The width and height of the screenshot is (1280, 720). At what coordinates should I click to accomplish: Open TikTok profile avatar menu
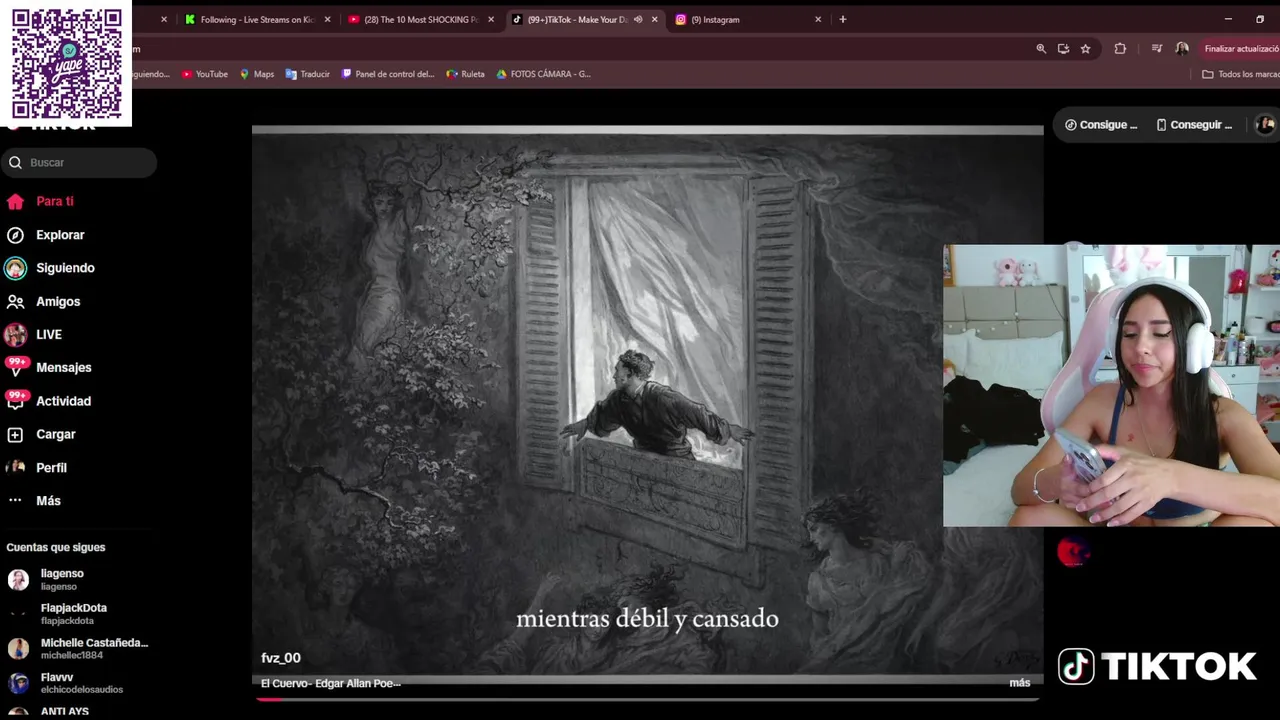[1265, 125]
